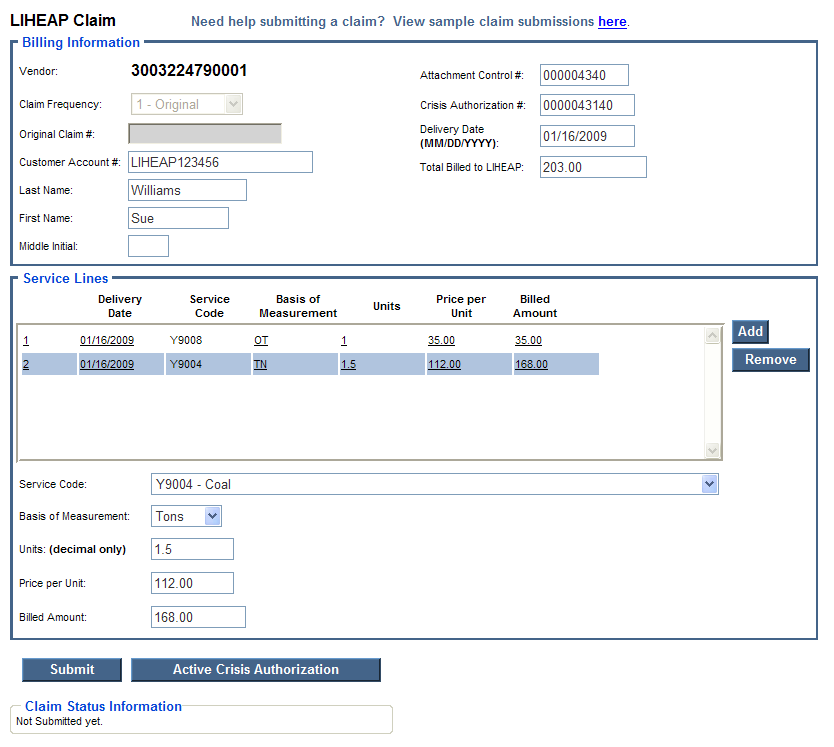Click the Submit button
Screen dimensions: 834x747
point(72,670)
